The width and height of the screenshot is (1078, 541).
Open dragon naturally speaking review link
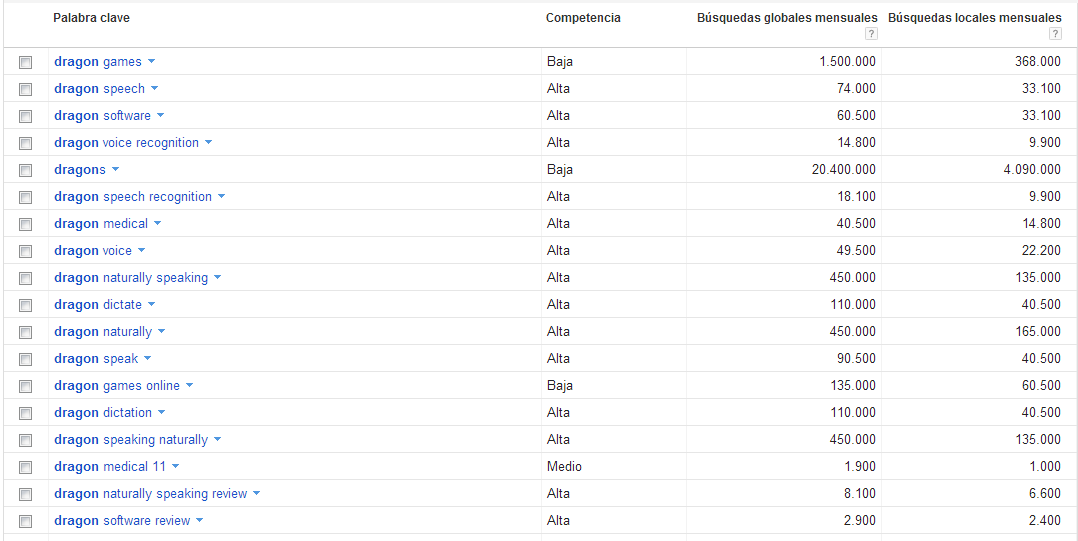pyautogui.click(x=150, y=494)
